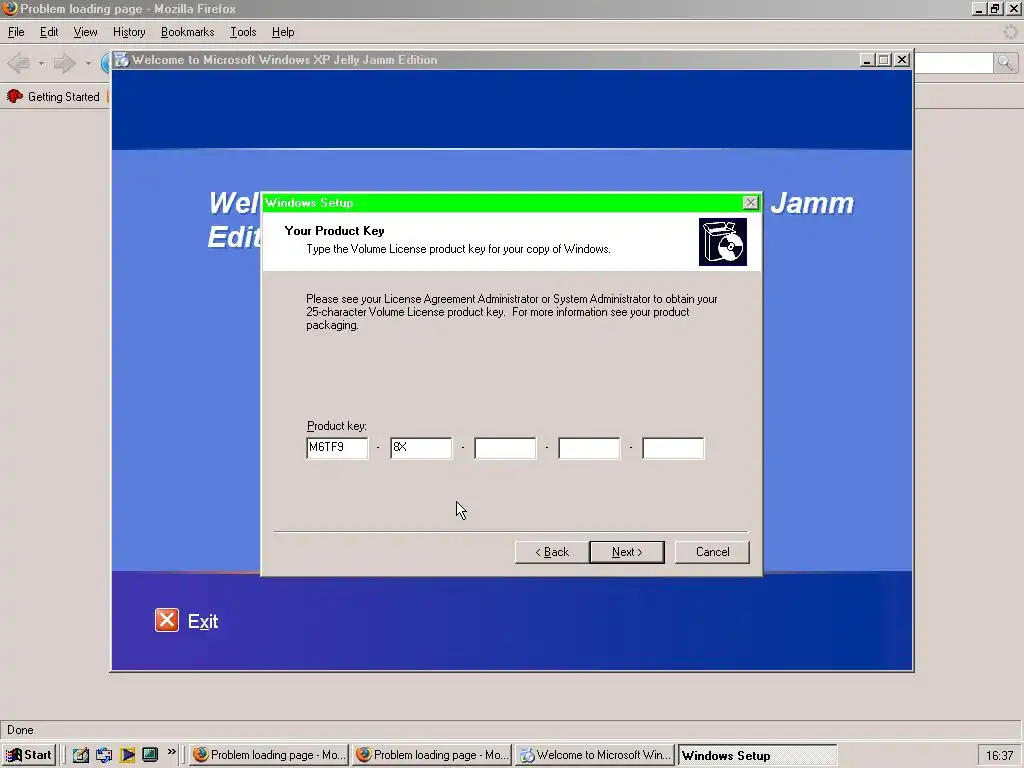Open the Firefox Edit menu

pyautogui.click(x=49, y=32)
